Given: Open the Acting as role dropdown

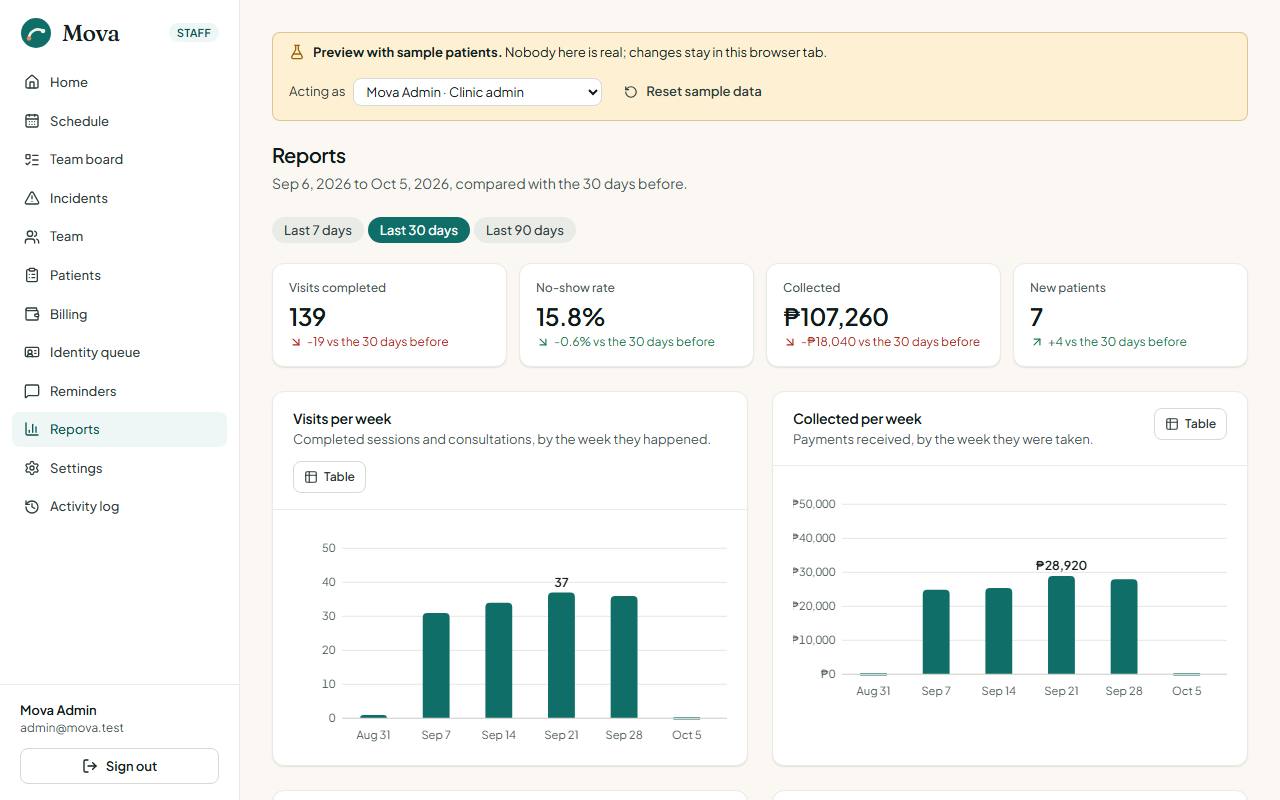Looking at the screenshot, I should 477,92.
